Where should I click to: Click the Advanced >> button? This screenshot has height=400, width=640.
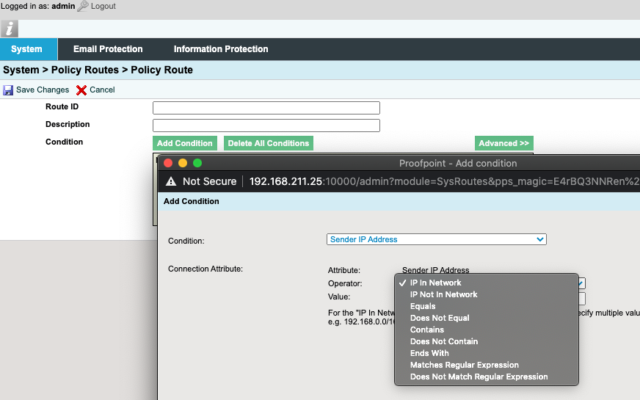click(504, 143)
